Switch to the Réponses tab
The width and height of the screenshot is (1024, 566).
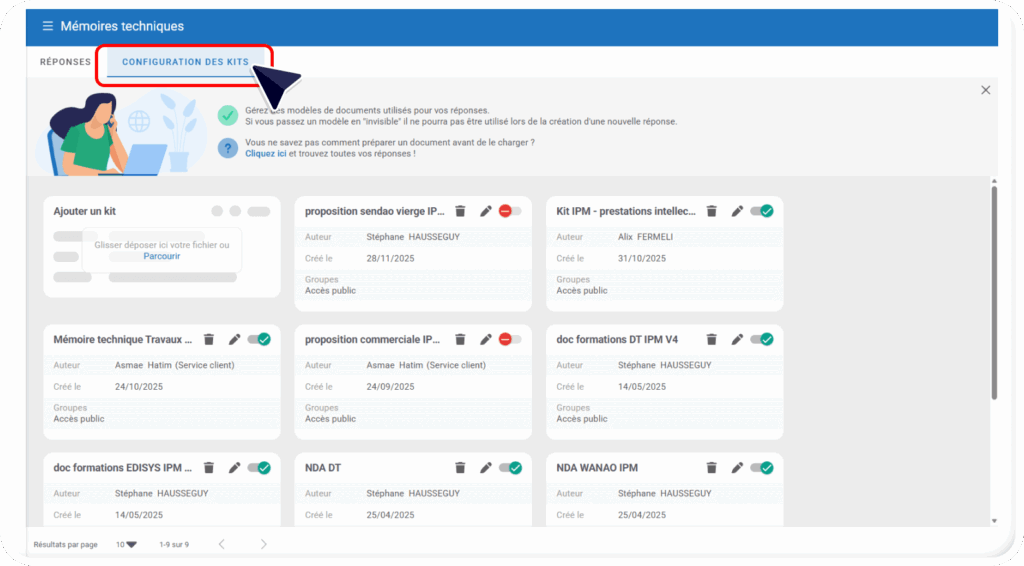(65, 62)
